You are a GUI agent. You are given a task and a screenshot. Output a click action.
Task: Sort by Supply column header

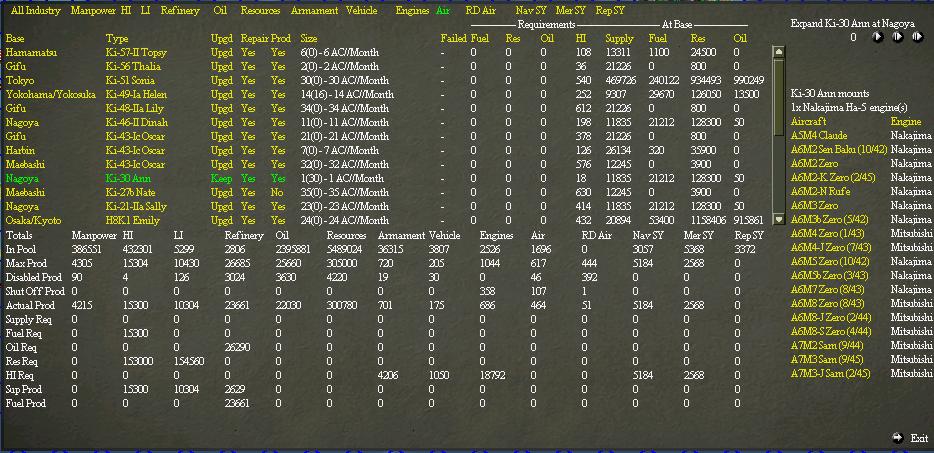coord(619,38)
